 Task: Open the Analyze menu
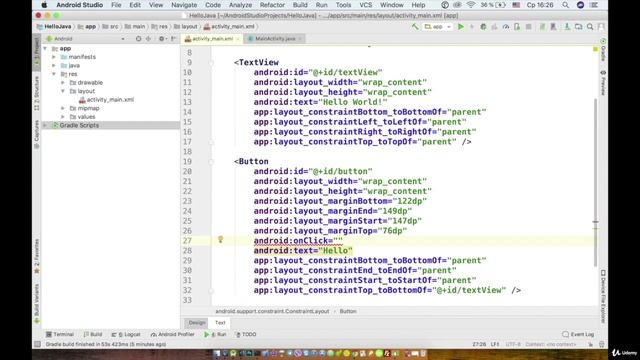pos(240,5)
